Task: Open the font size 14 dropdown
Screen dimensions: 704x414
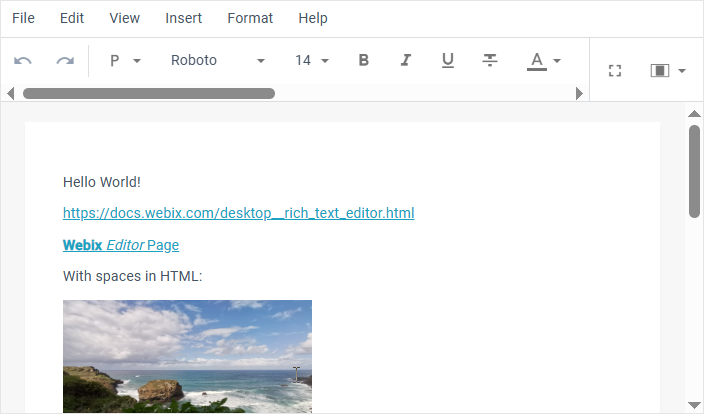Action: (312, 61)
